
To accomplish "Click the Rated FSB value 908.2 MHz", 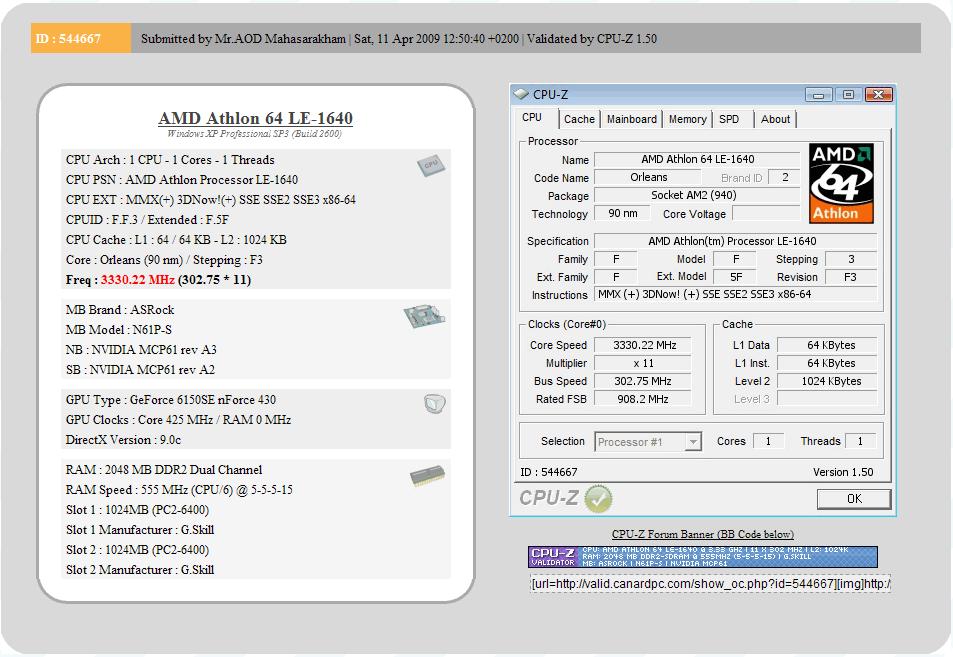I will (642, 399).
